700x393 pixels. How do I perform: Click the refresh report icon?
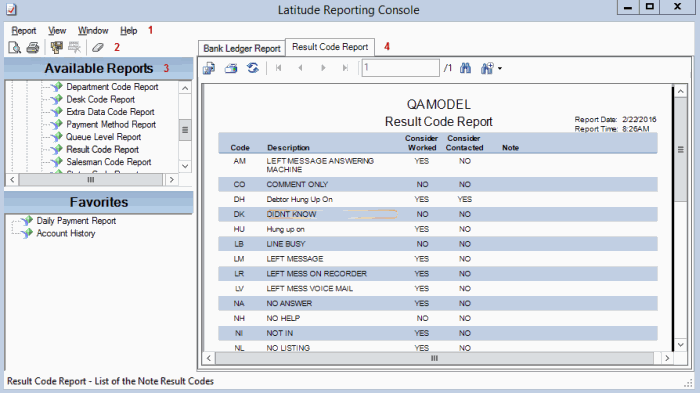253,68
